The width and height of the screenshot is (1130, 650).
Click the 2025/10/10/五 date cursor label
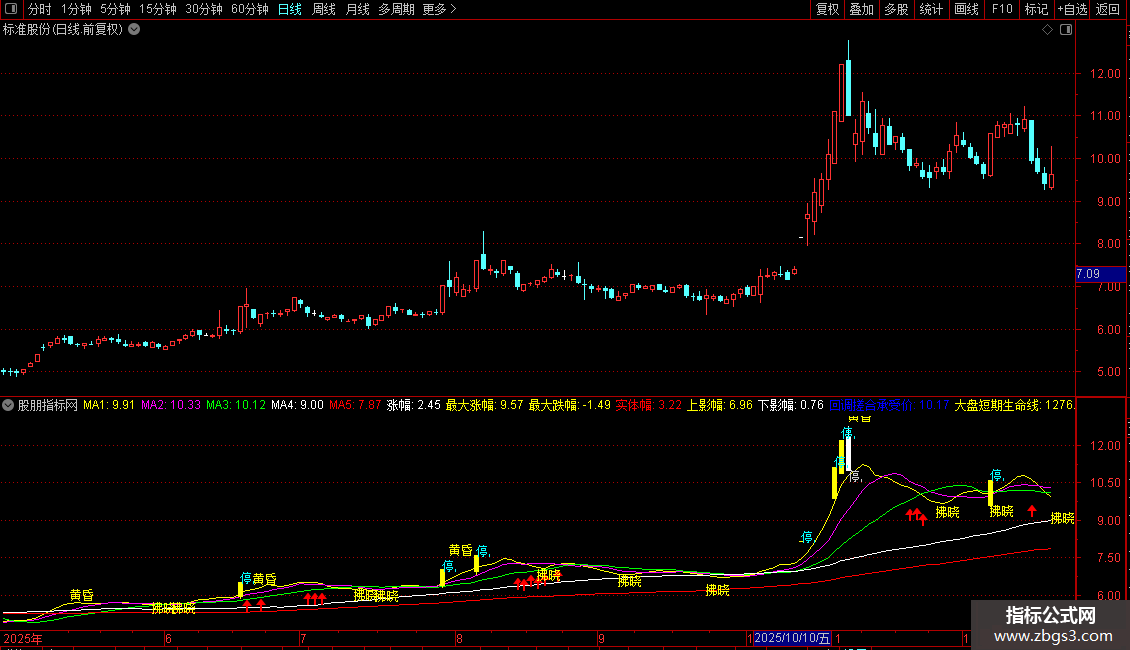pyautogui.click(x=792, y=638)
